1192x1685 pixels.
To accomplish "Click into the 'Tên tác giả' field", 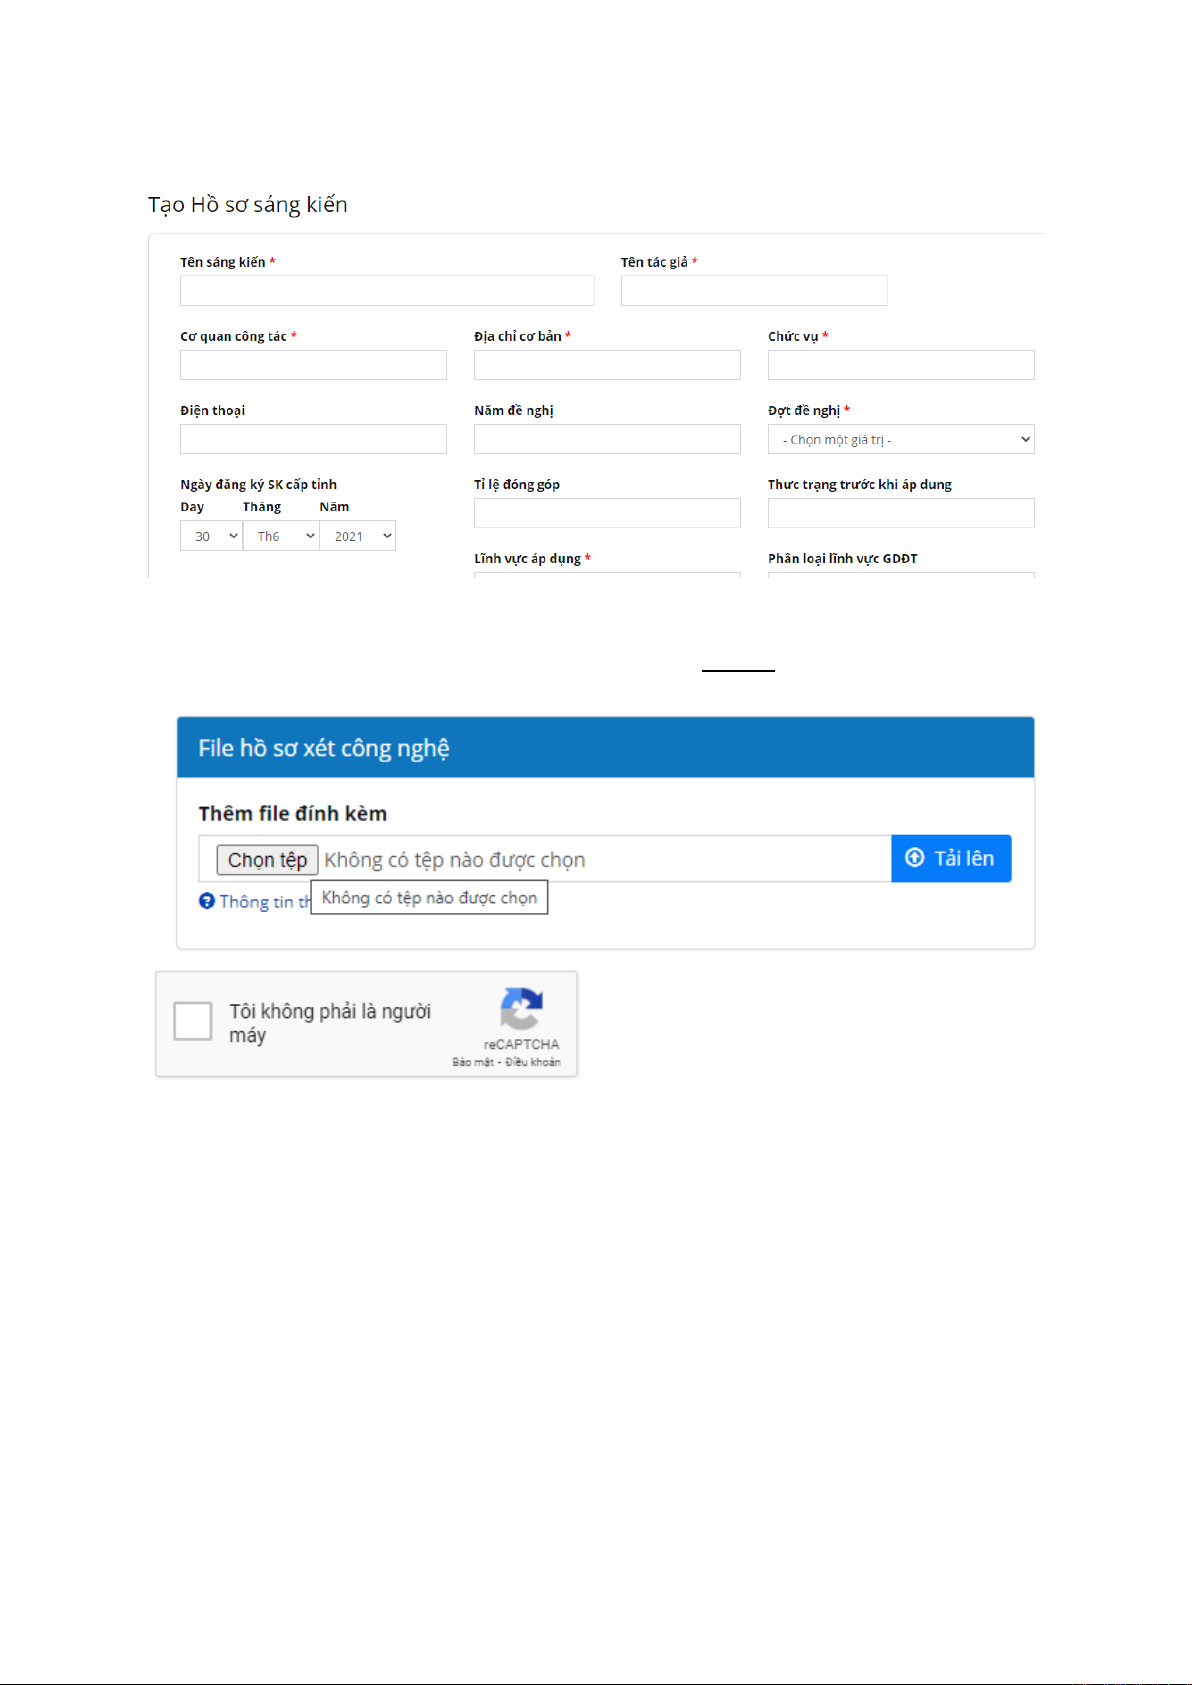I will tap(754, 291).
